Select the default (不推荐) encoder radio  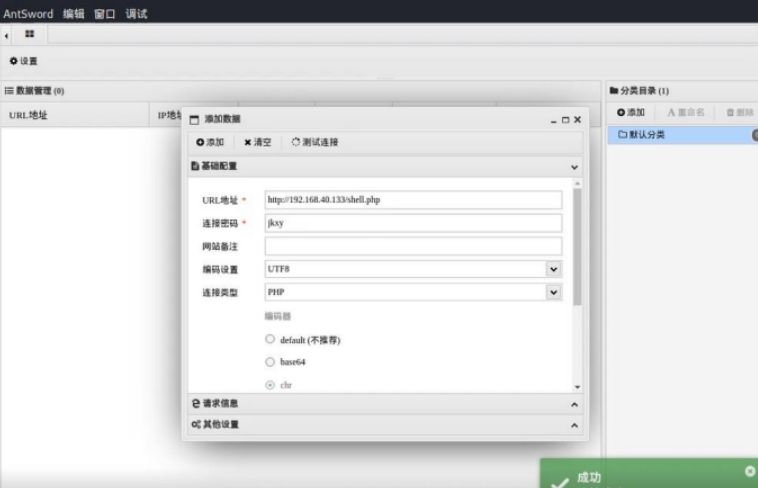(x=270, y=339)
